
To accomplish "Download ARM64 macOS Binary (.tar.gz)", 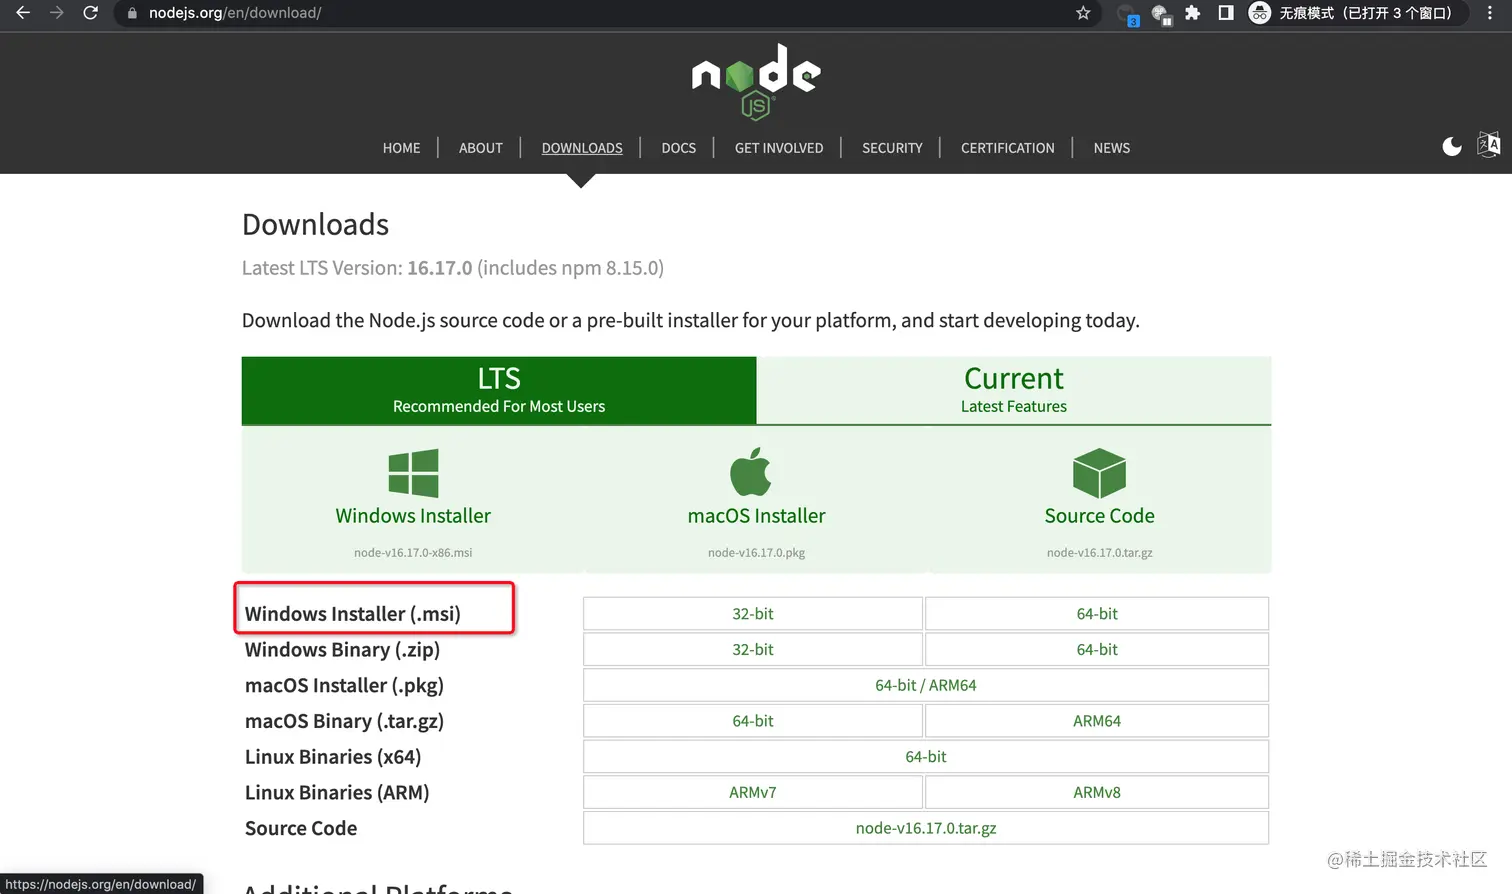I will 1097,721.
